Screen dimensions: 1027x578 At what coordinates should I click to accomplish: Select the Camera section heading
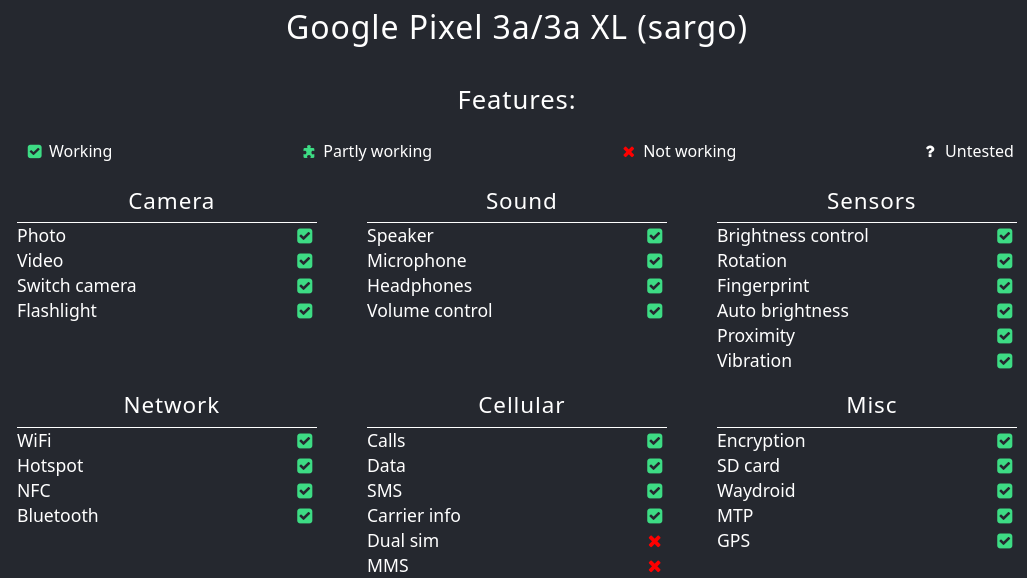point(171,201)
